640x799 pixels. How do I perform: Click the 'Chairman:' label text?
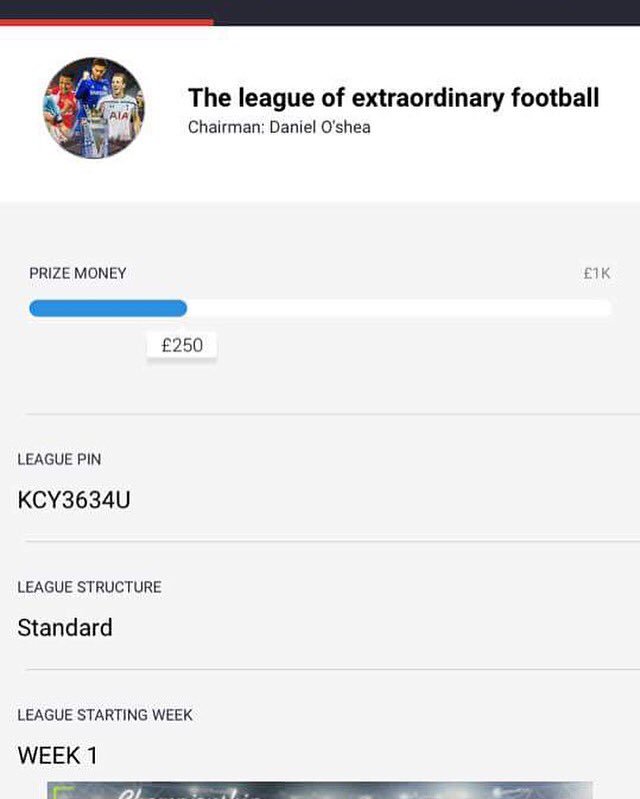pyautogui.click(x=226, y=127)
